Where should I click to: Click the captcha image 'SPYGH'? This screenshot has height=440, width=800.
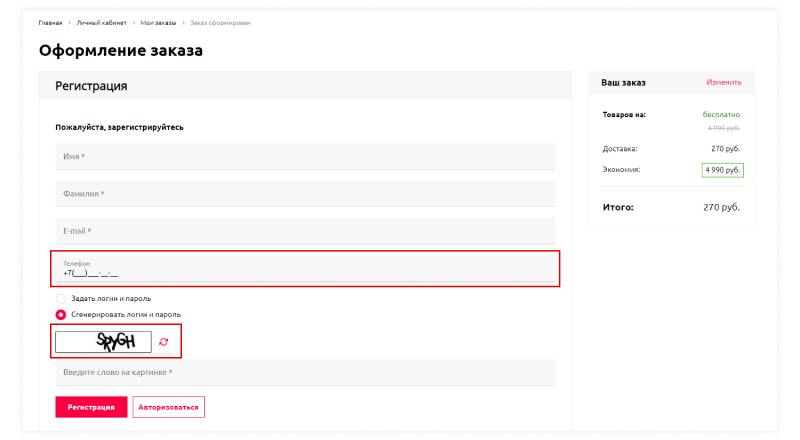click(104, 342)
